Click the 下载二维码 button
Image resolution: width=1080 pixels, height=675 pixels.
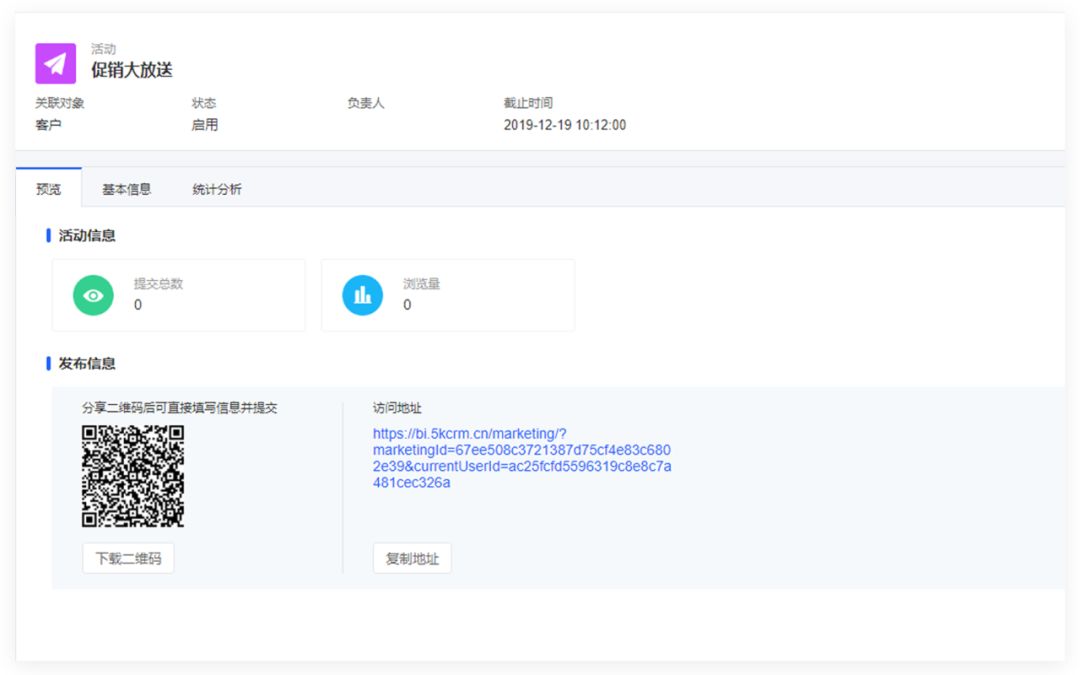coord(128,559)
